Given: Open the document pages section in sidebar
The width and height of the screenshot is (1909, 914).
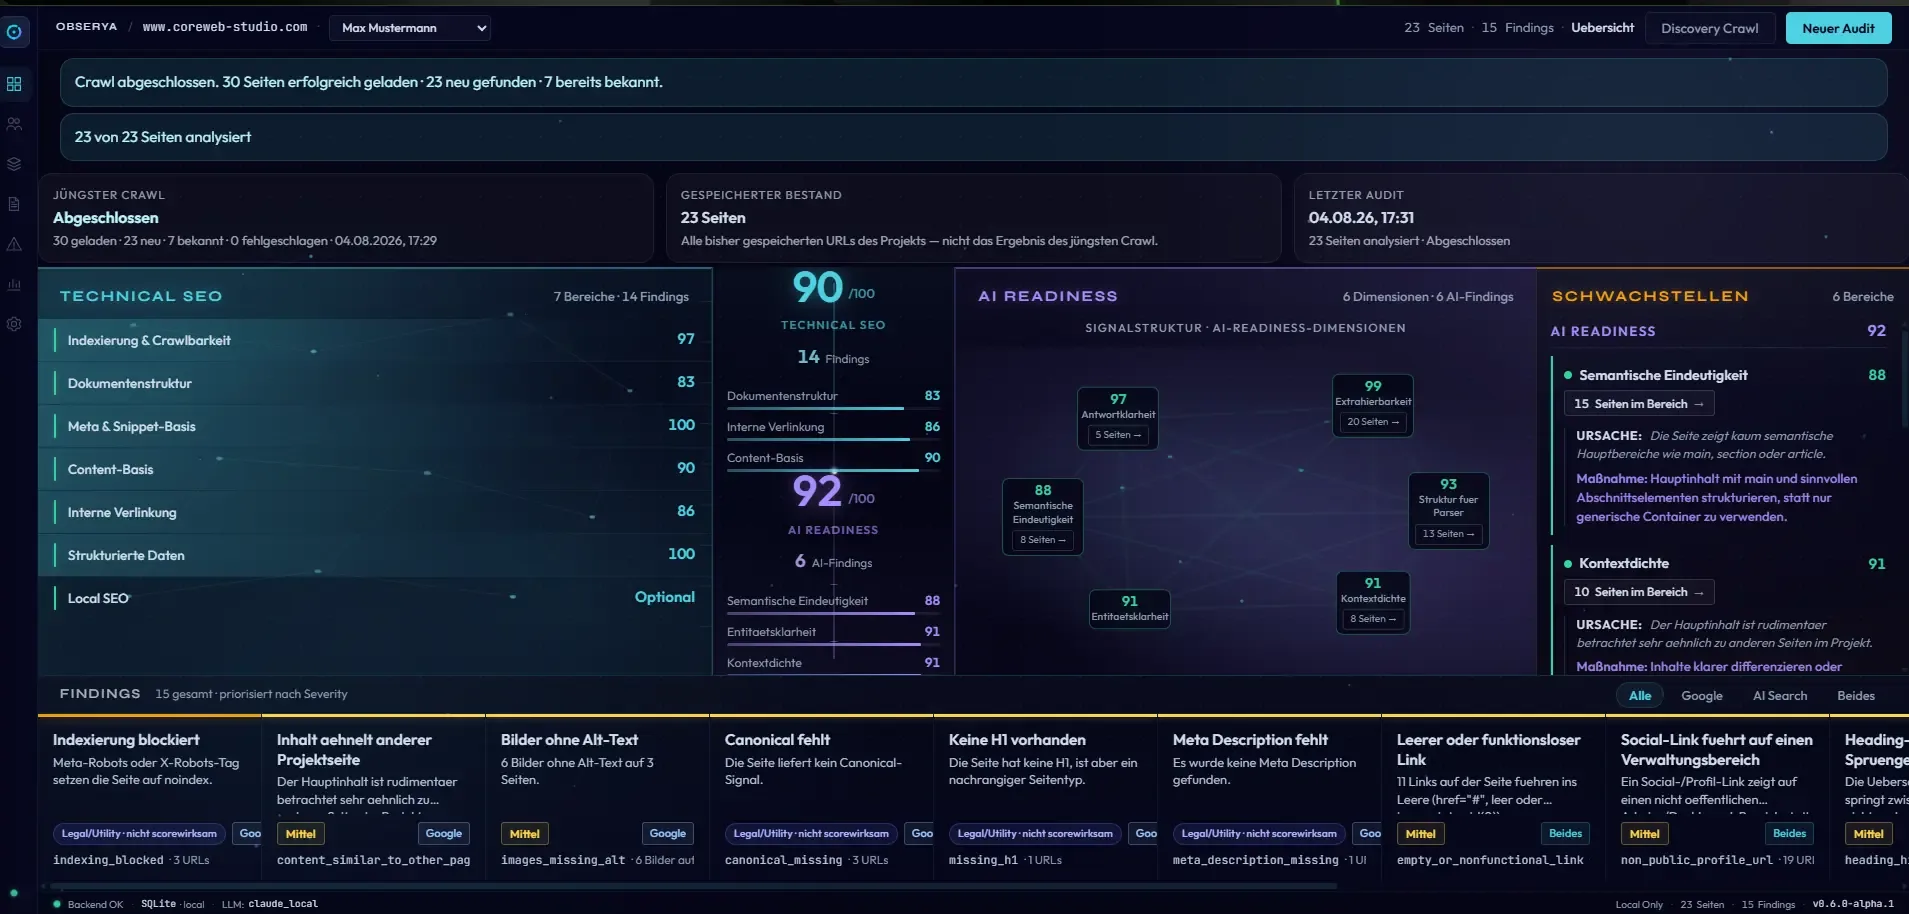Looking at the screenshot, I should tap(14, 204).
